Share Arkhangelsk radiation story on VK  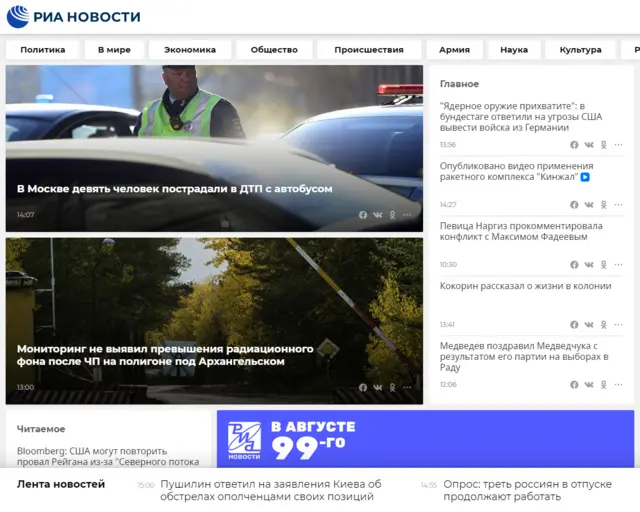click(378, 387)
